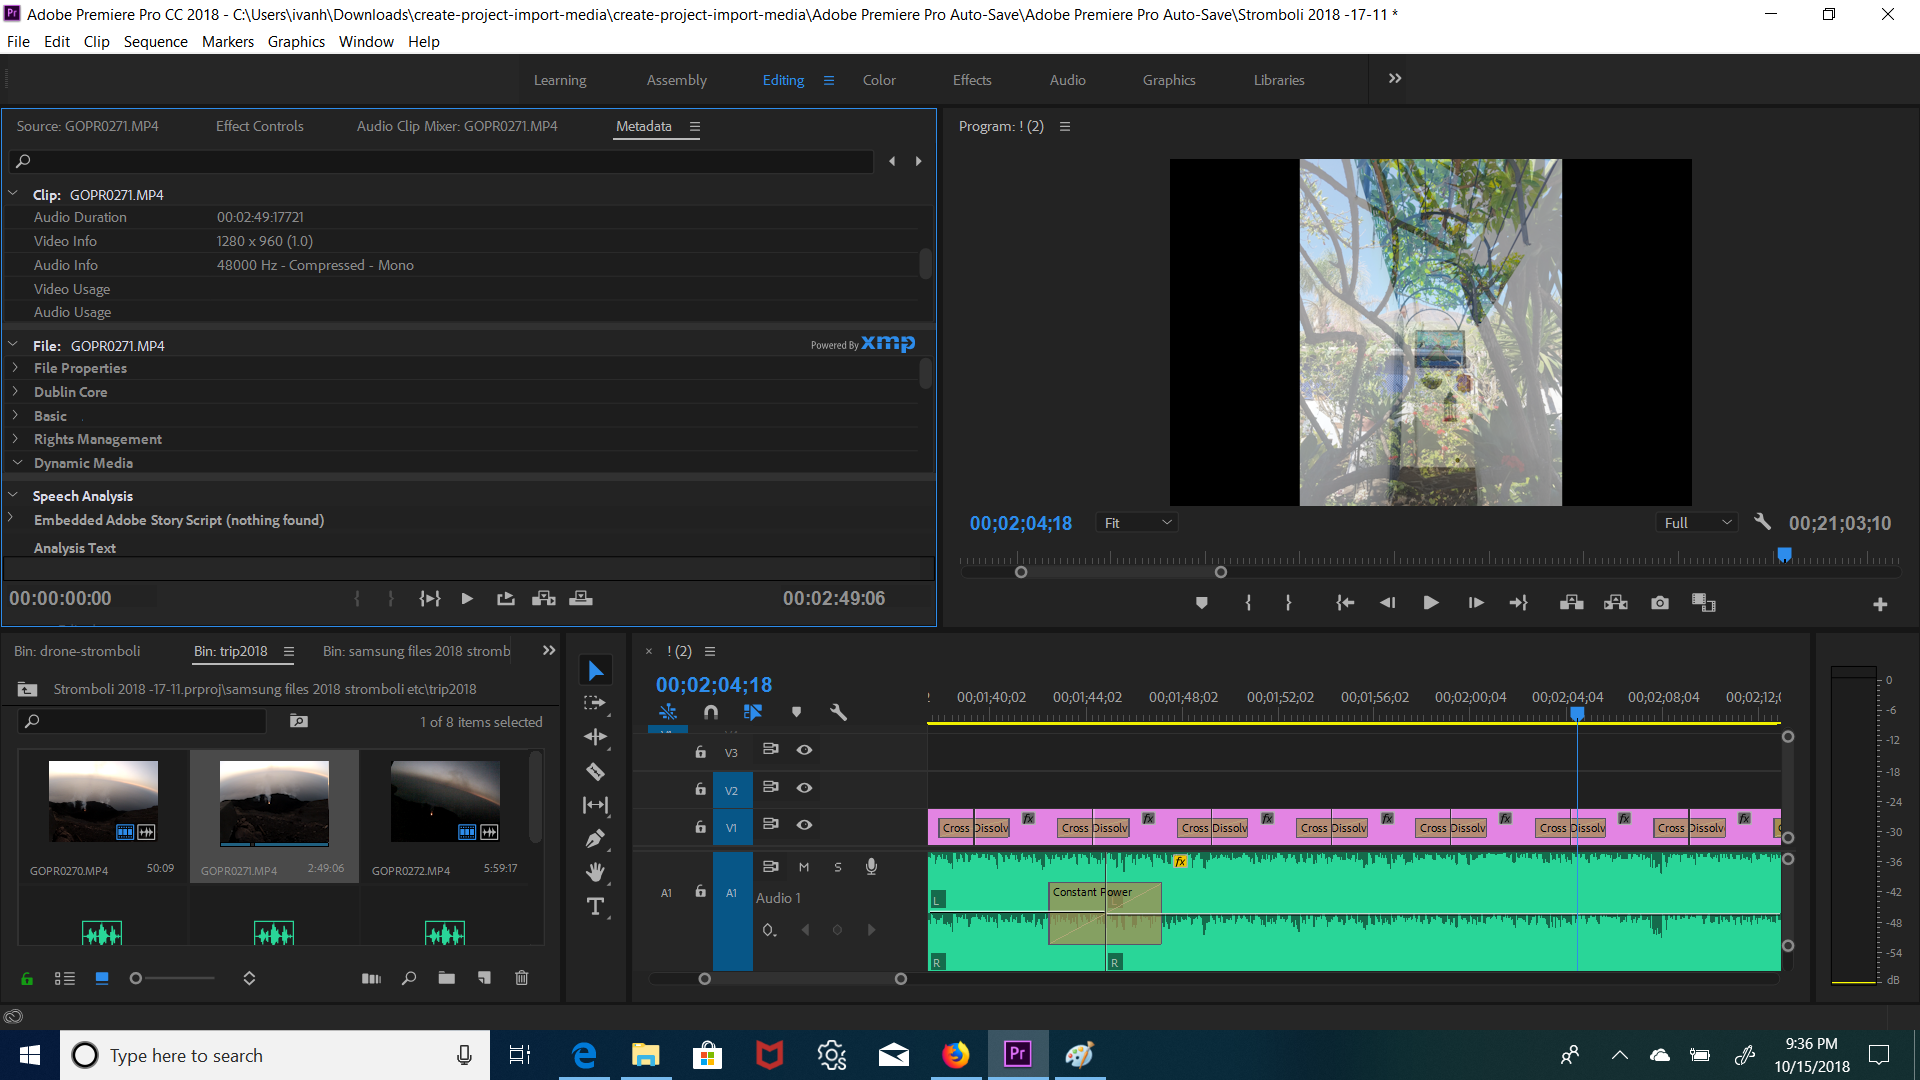Select the Slip tool
This screenshot has width=1920, height=1080.
595,805
